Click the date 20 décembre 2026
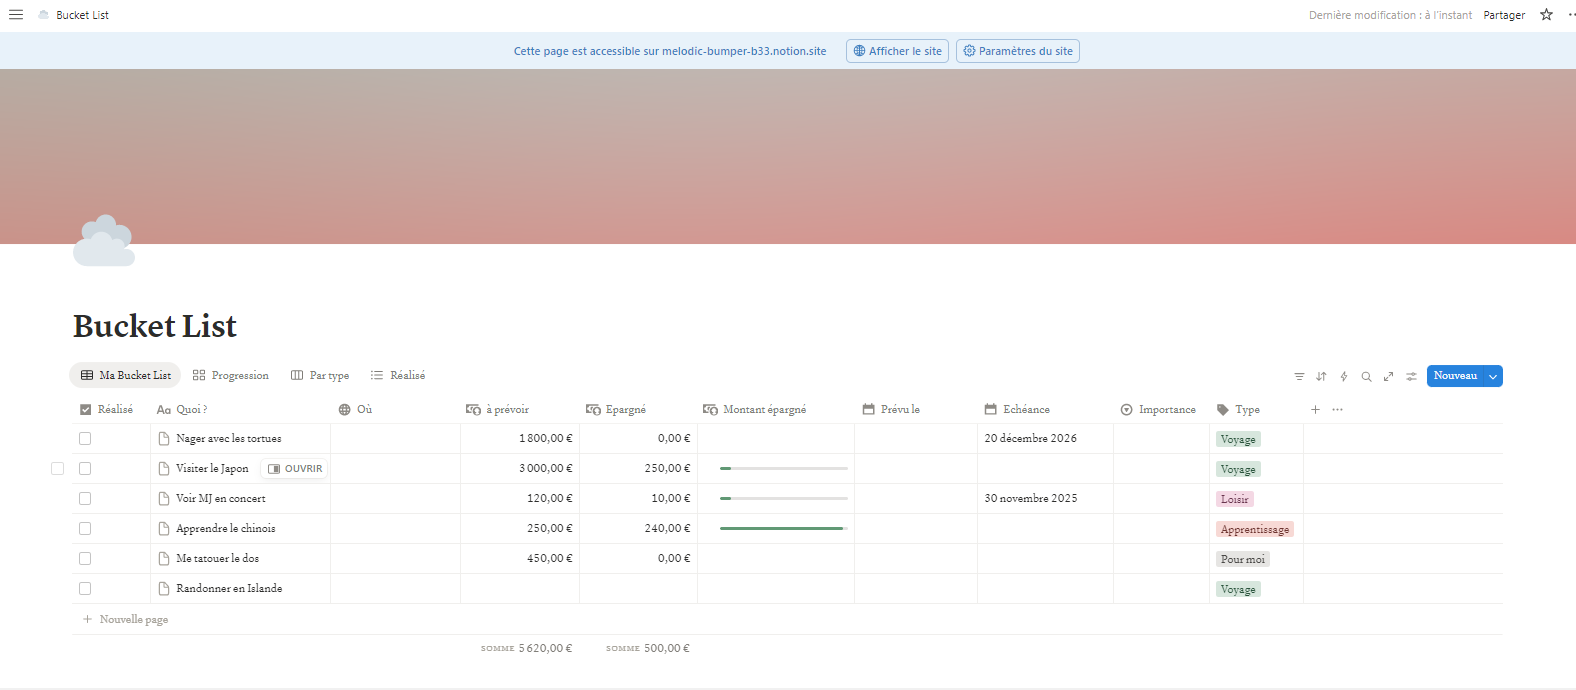 (x=1030, y=439)
